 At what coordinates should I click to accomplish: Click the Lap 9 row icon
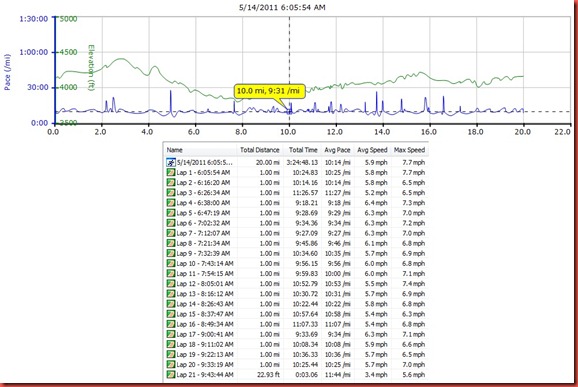click(171, 253)
